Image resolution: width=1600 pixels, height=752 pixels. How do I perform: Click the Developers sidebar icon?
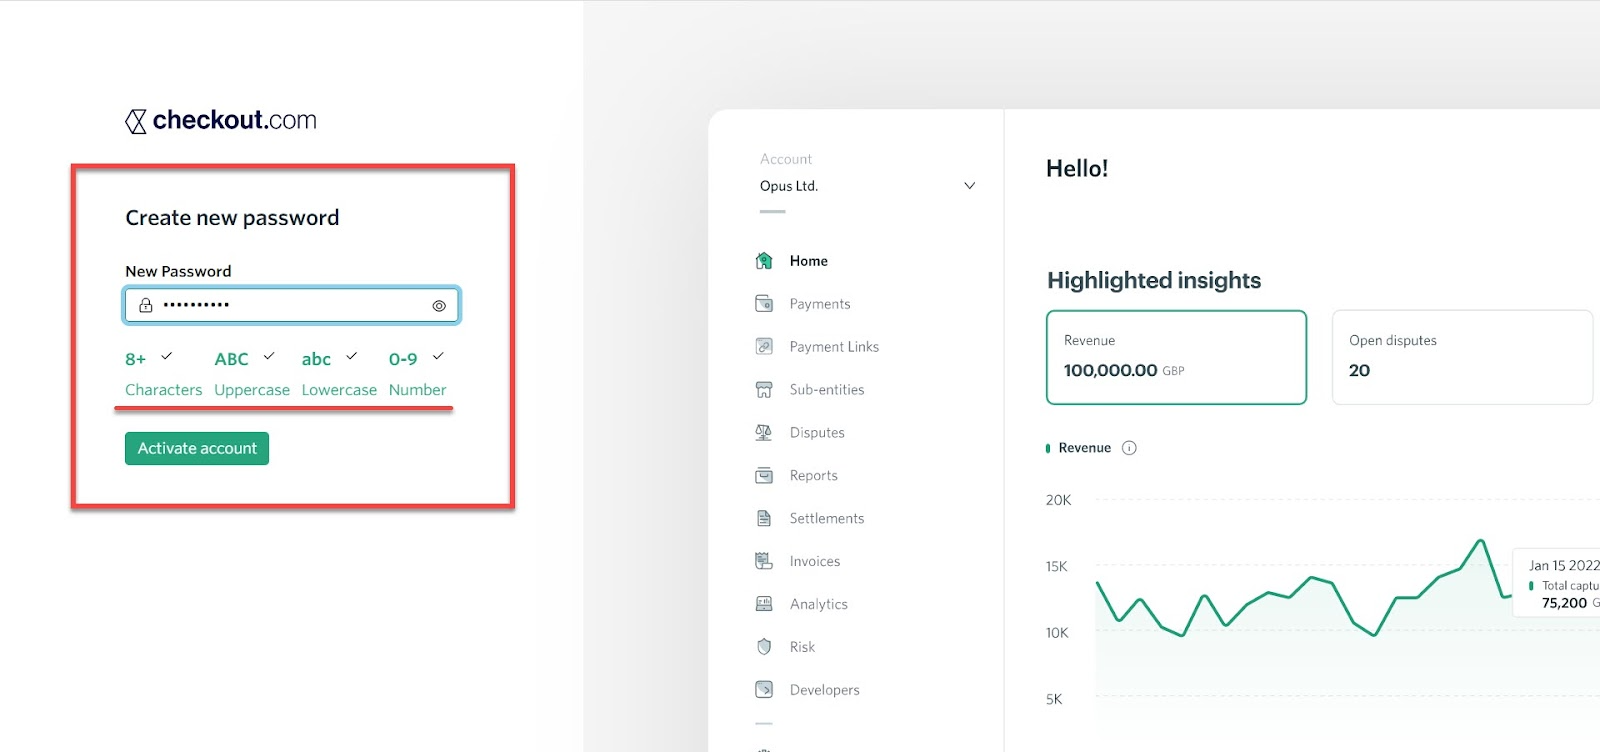764,690
